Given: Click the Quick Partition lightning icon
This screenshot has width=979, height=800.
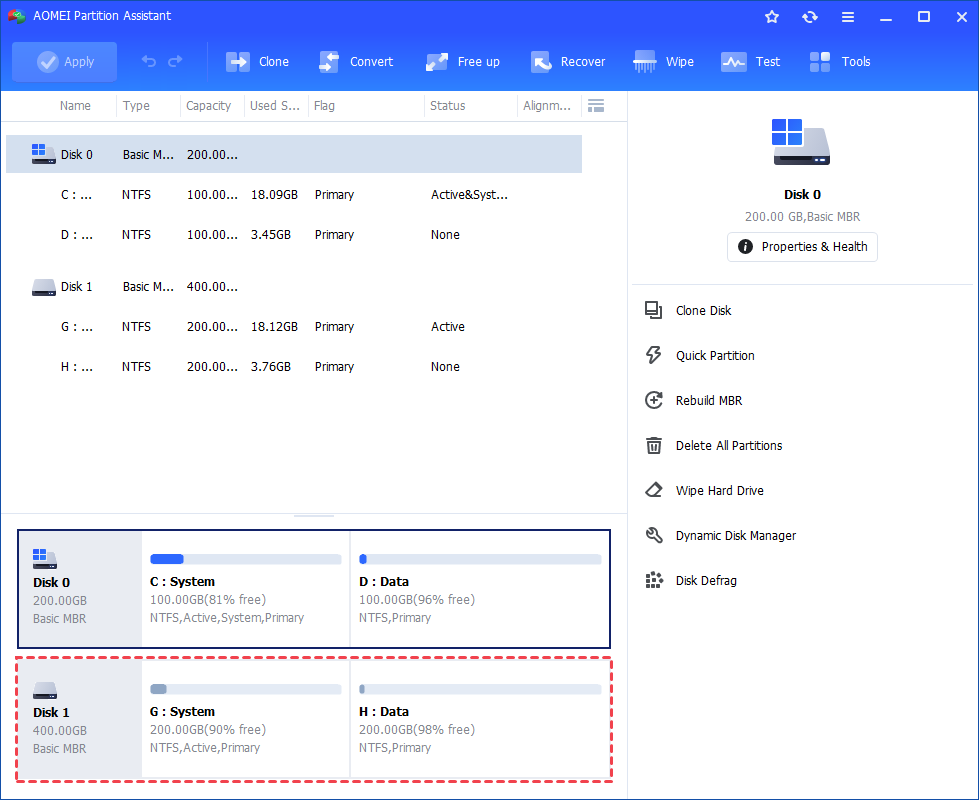Looking at the screenshot, I should pyautogui.click(x=653, y=355).
